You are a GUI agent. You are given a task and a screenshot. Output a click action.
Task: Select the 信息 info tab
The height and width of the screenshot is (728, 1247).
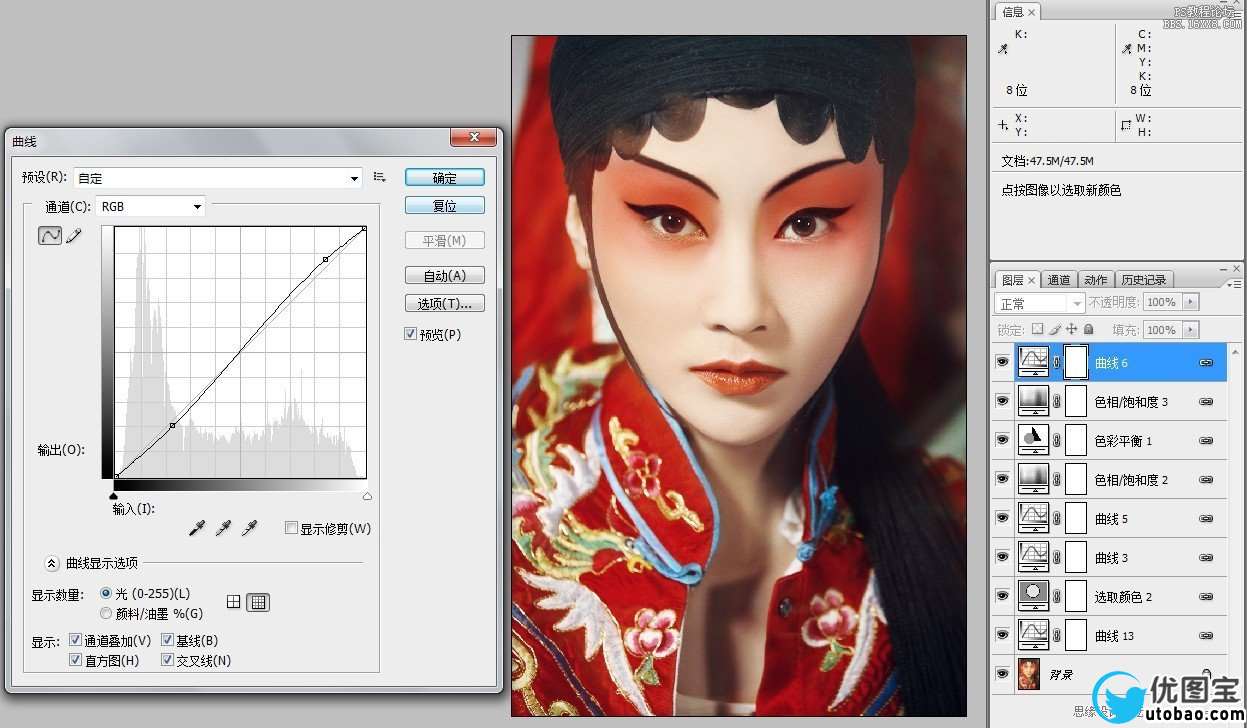tap(1018, 12)
